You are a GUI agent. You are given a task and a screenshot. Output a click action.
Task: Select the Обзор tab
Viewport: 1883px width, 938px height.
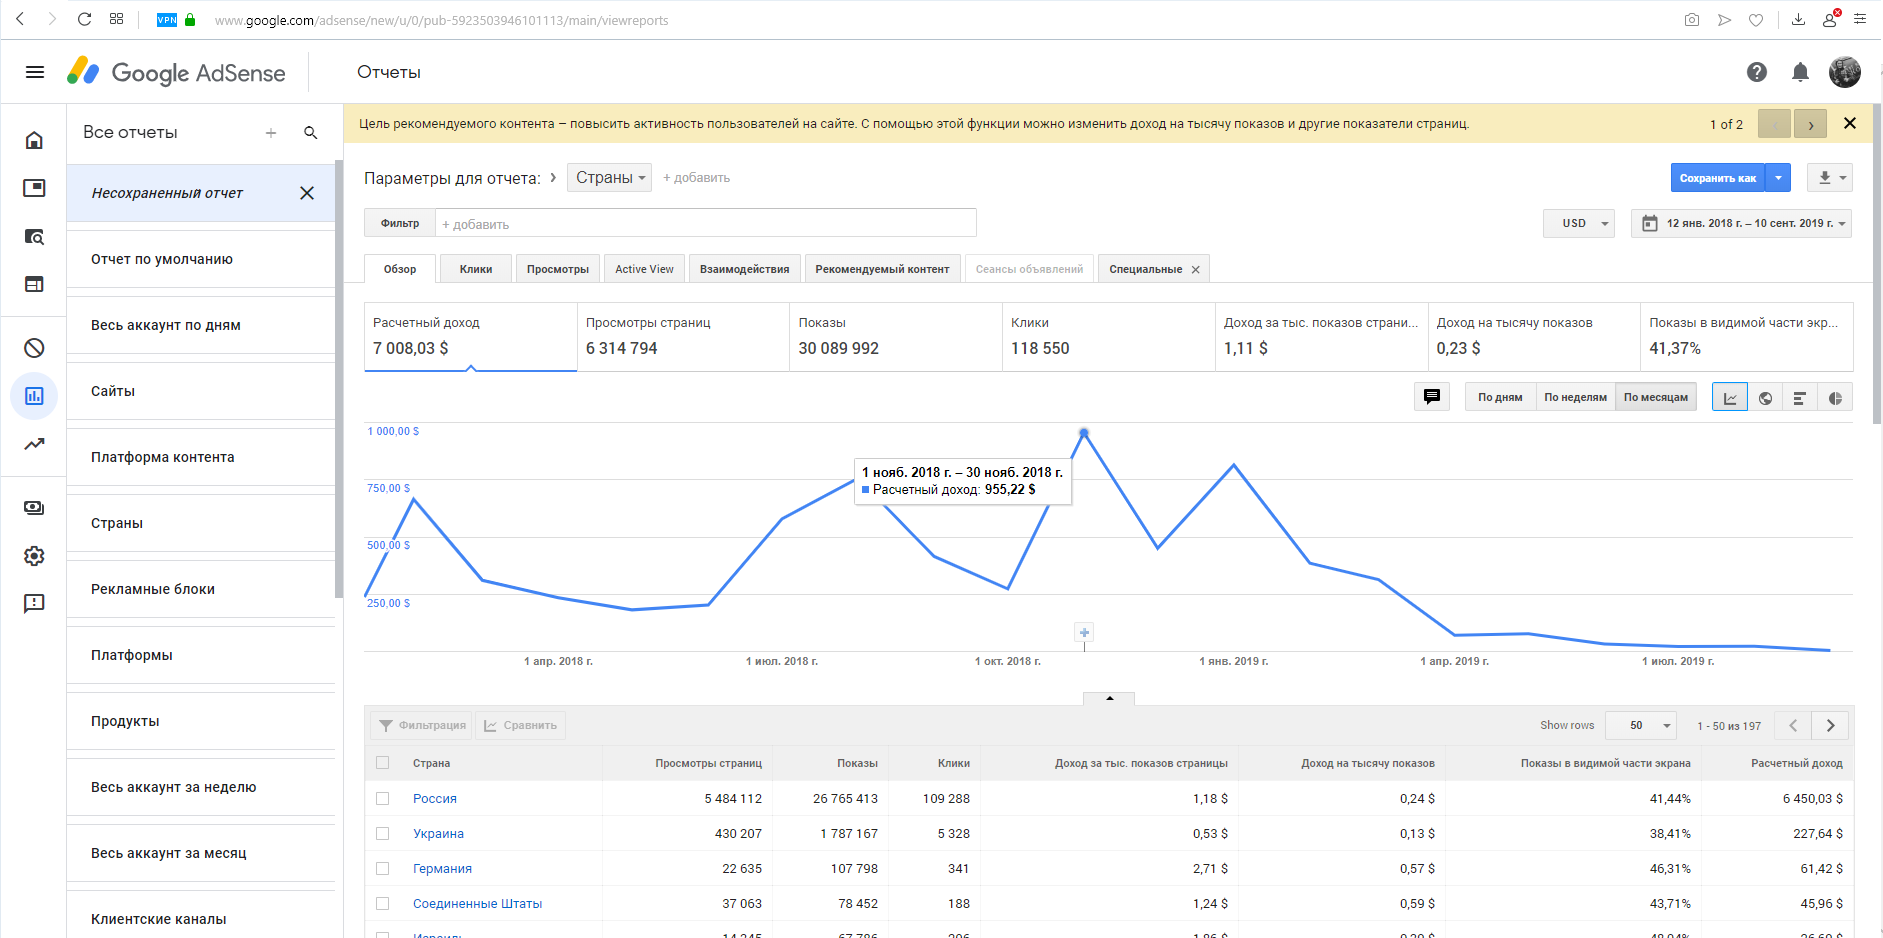click(400, 269)
